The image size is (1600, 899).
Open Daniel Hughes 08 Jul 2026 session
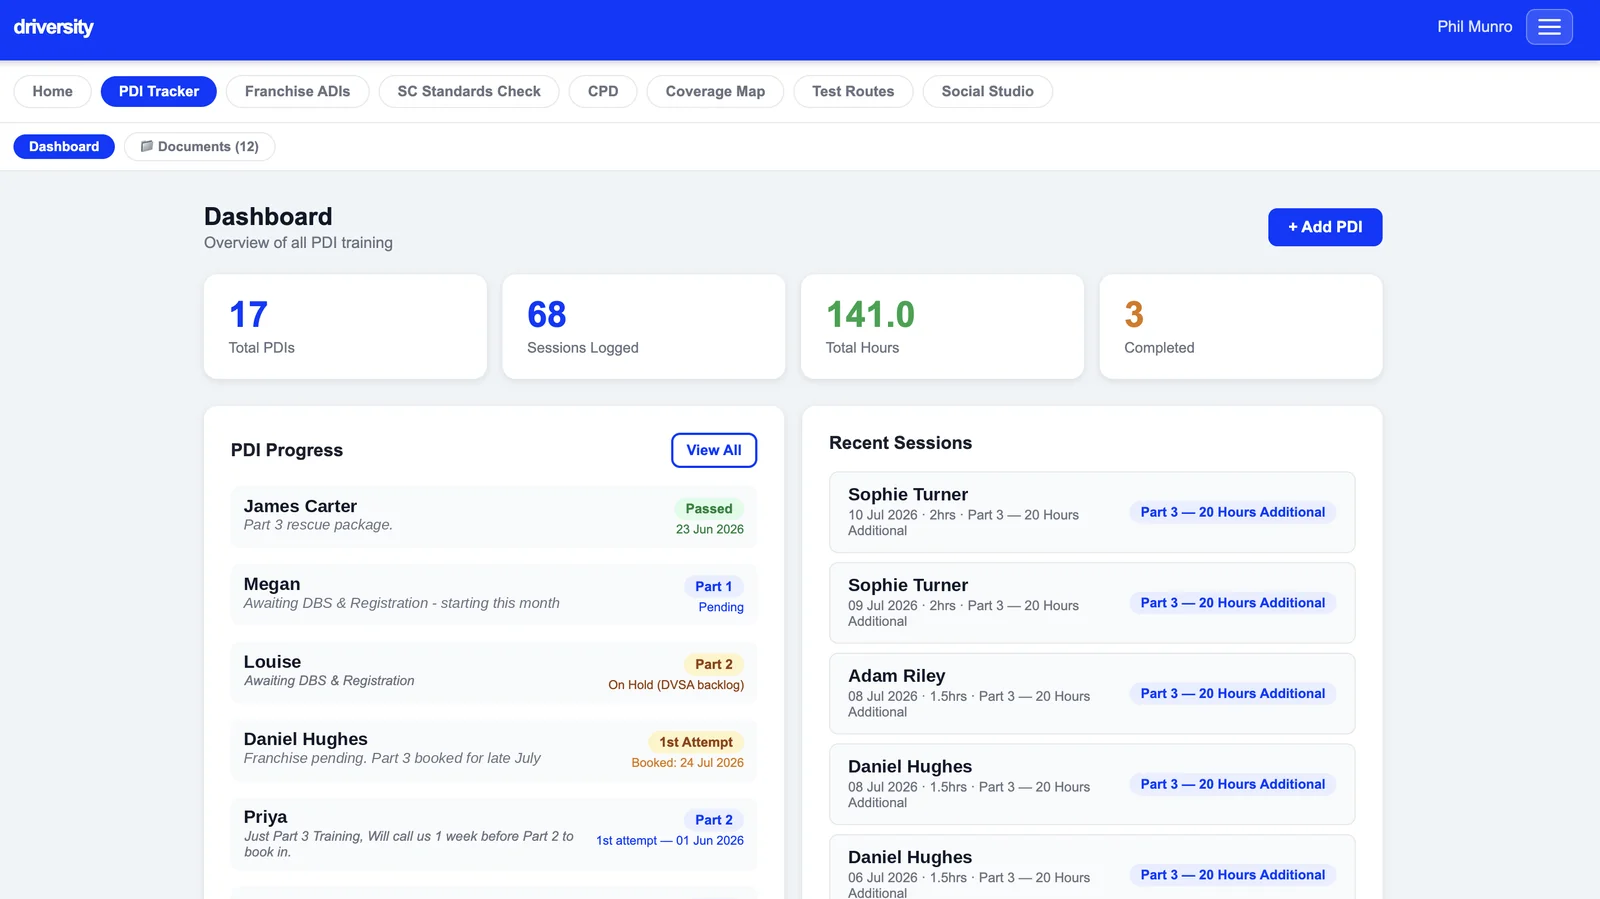1092,784
